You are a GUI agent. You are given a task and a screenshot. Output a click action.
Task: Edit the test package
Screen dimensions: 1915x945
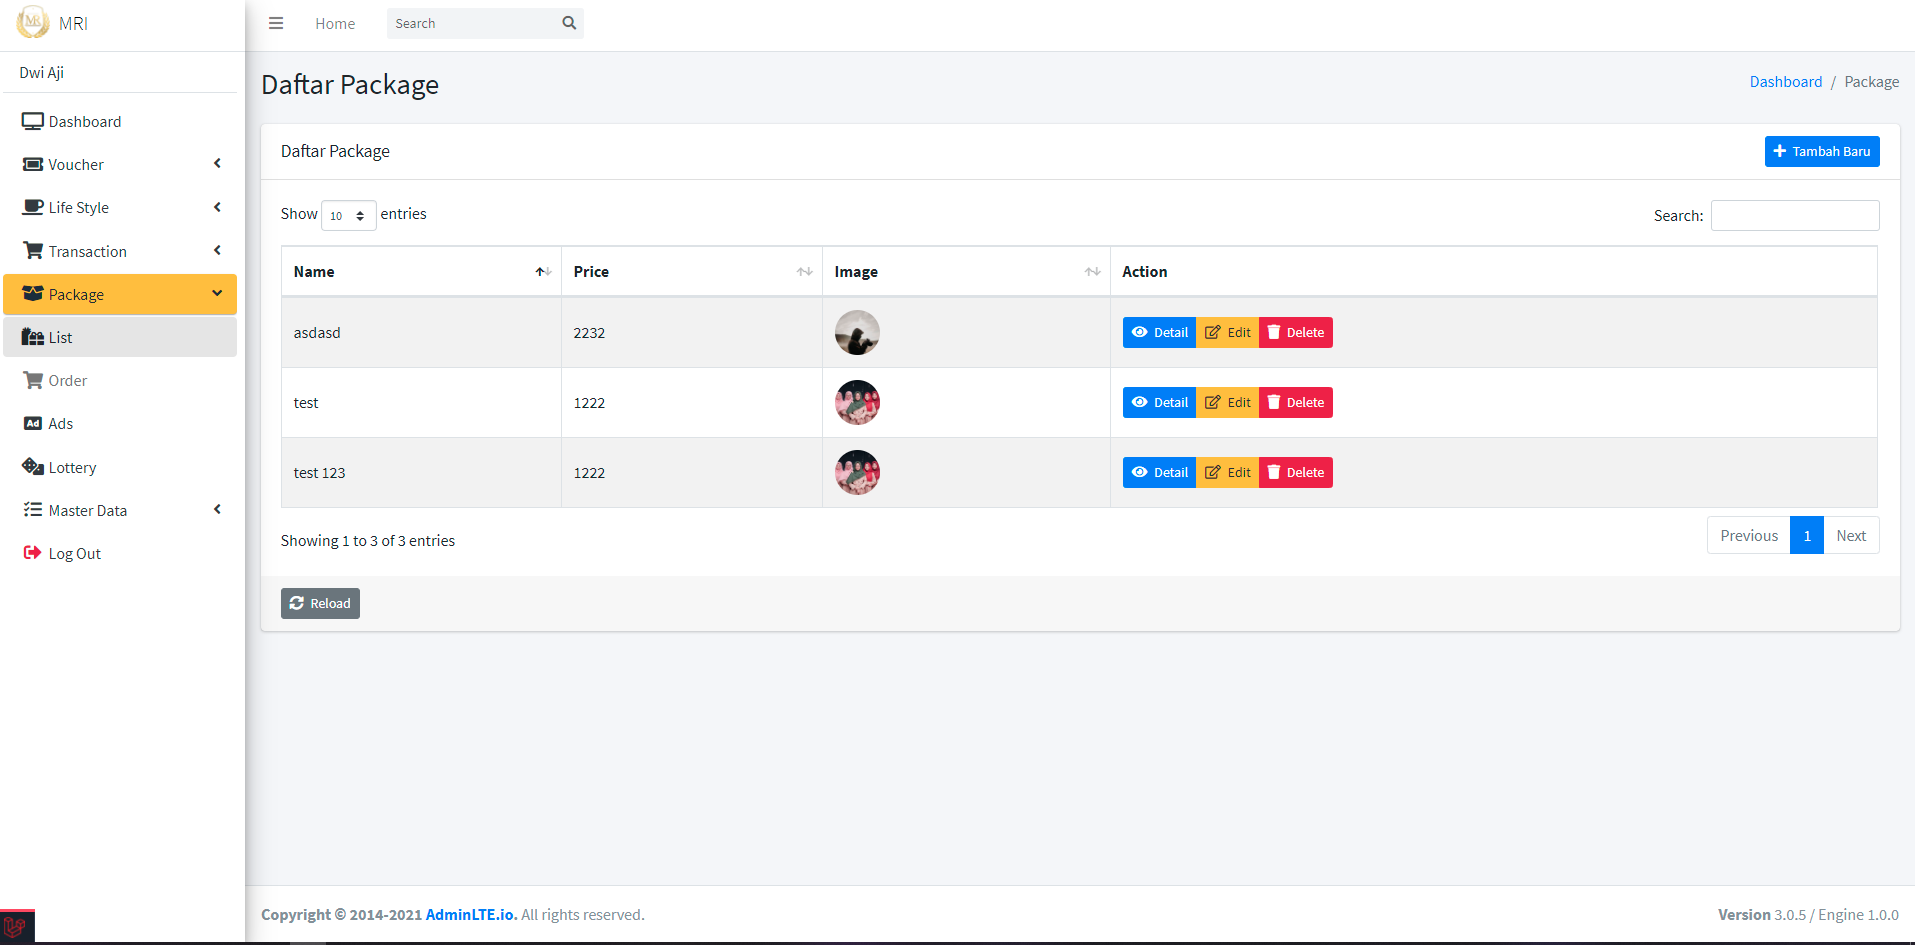1227,402
